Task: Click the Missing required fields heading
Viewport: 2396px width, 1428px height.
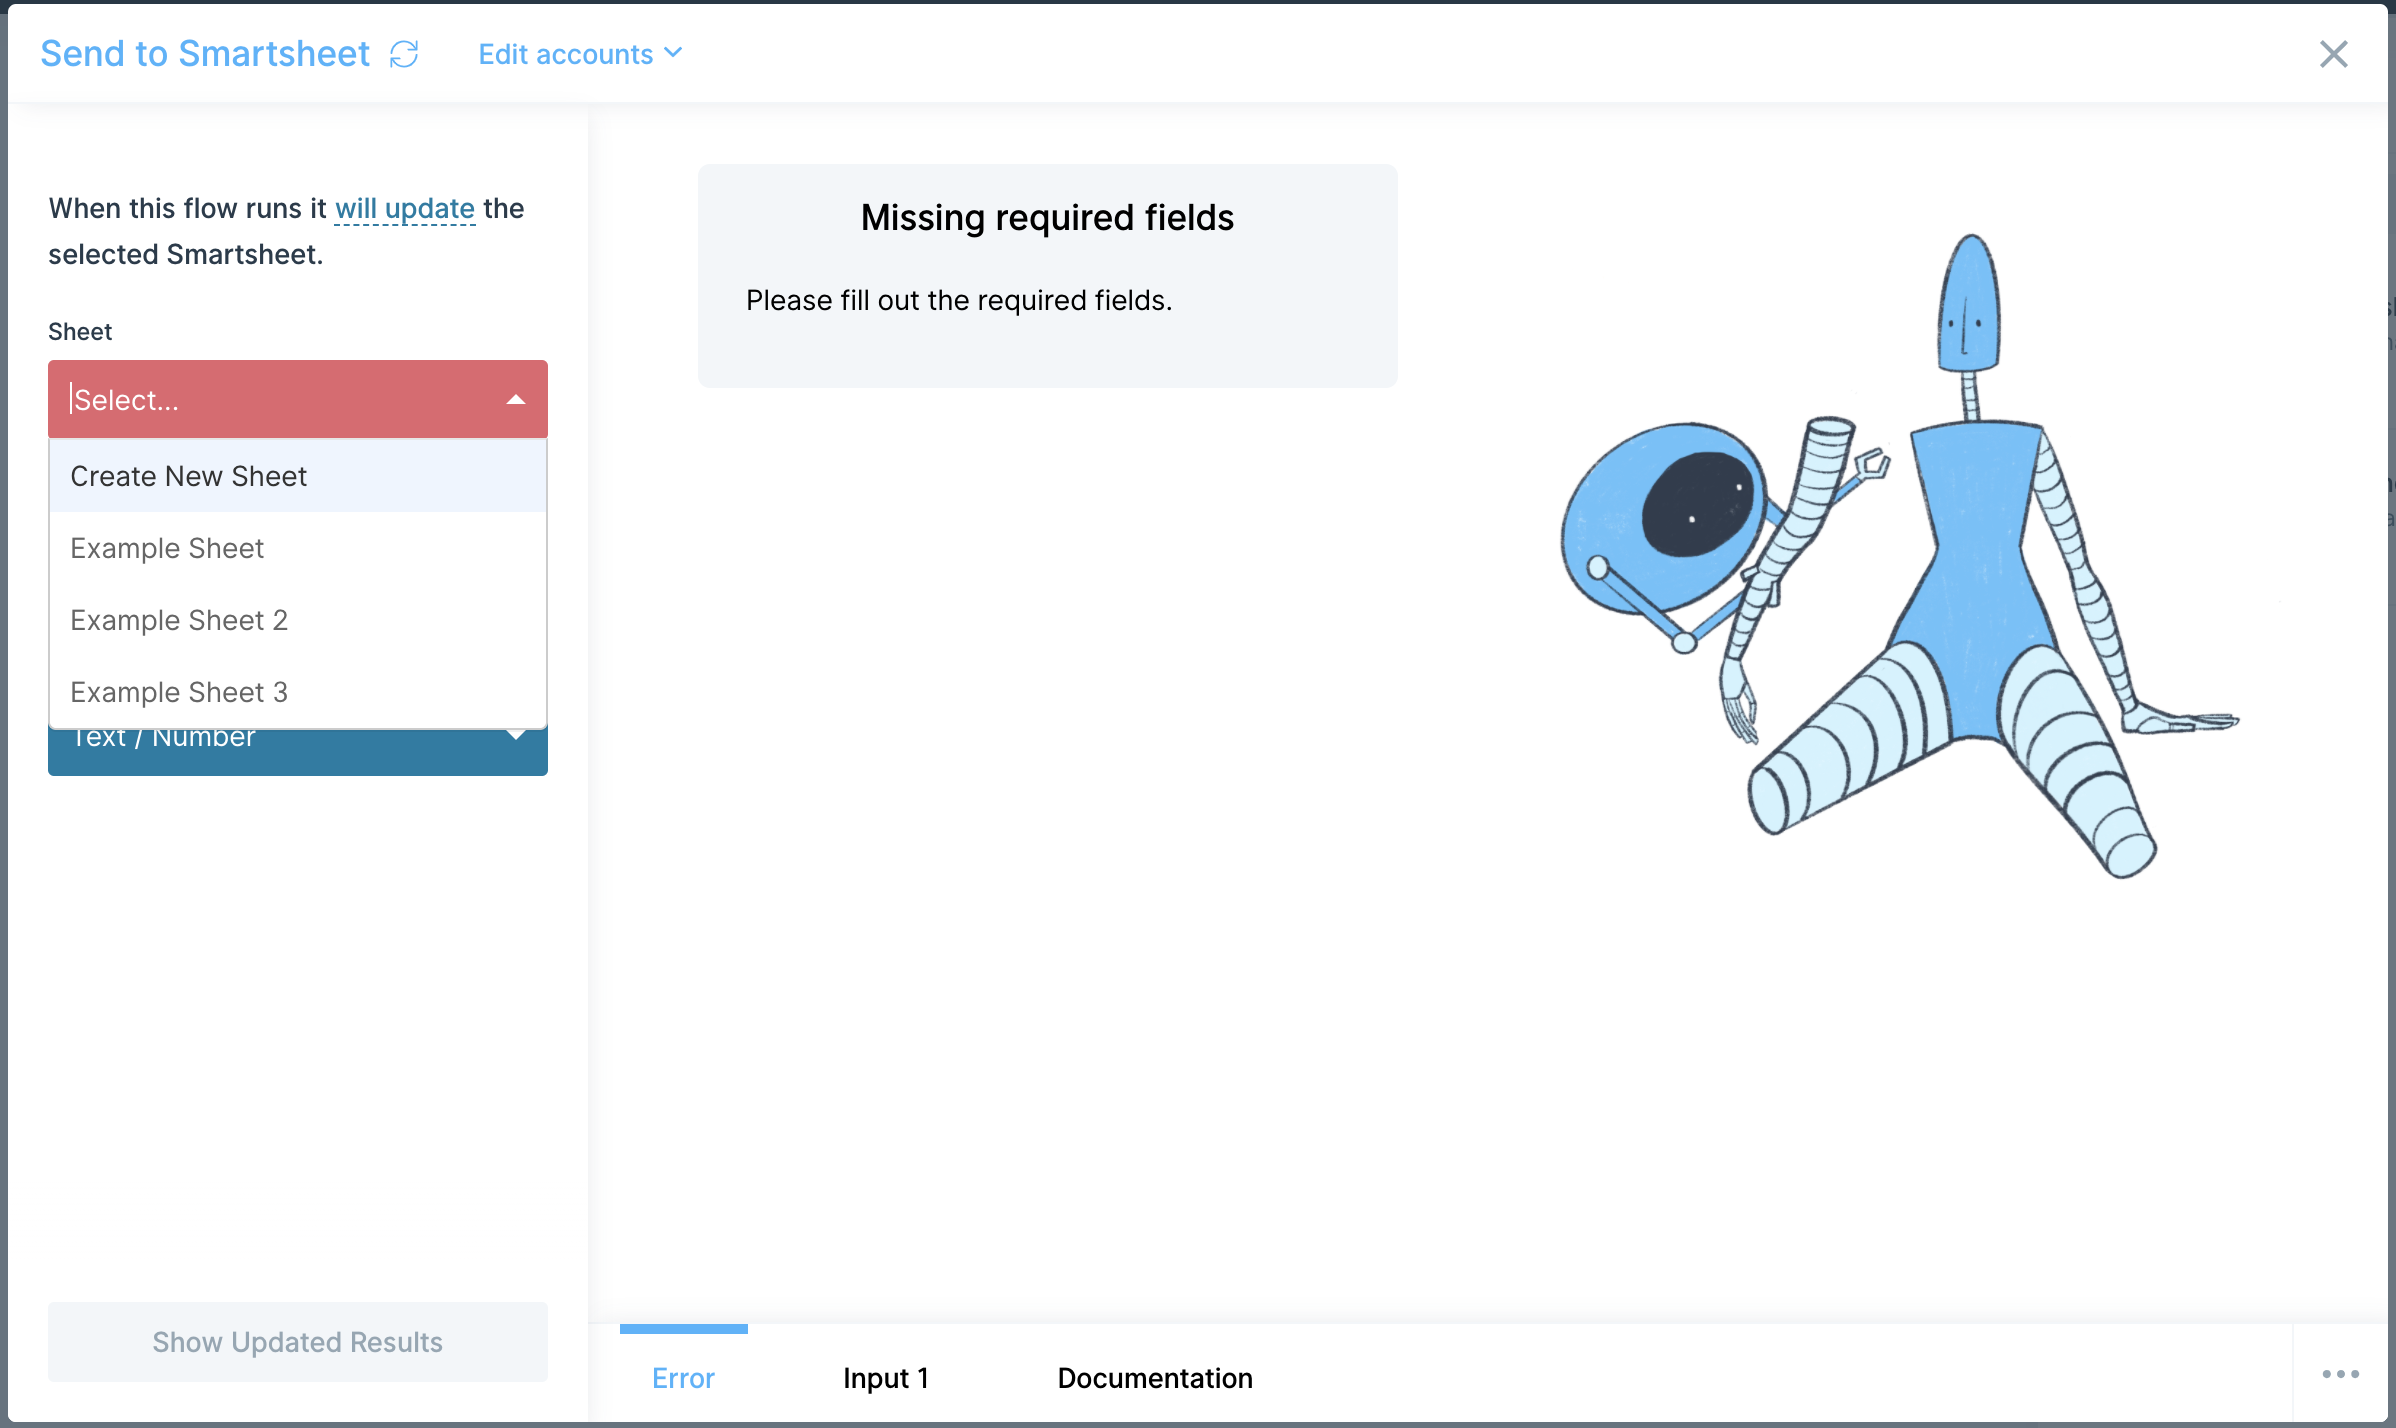Action: 1047,218
